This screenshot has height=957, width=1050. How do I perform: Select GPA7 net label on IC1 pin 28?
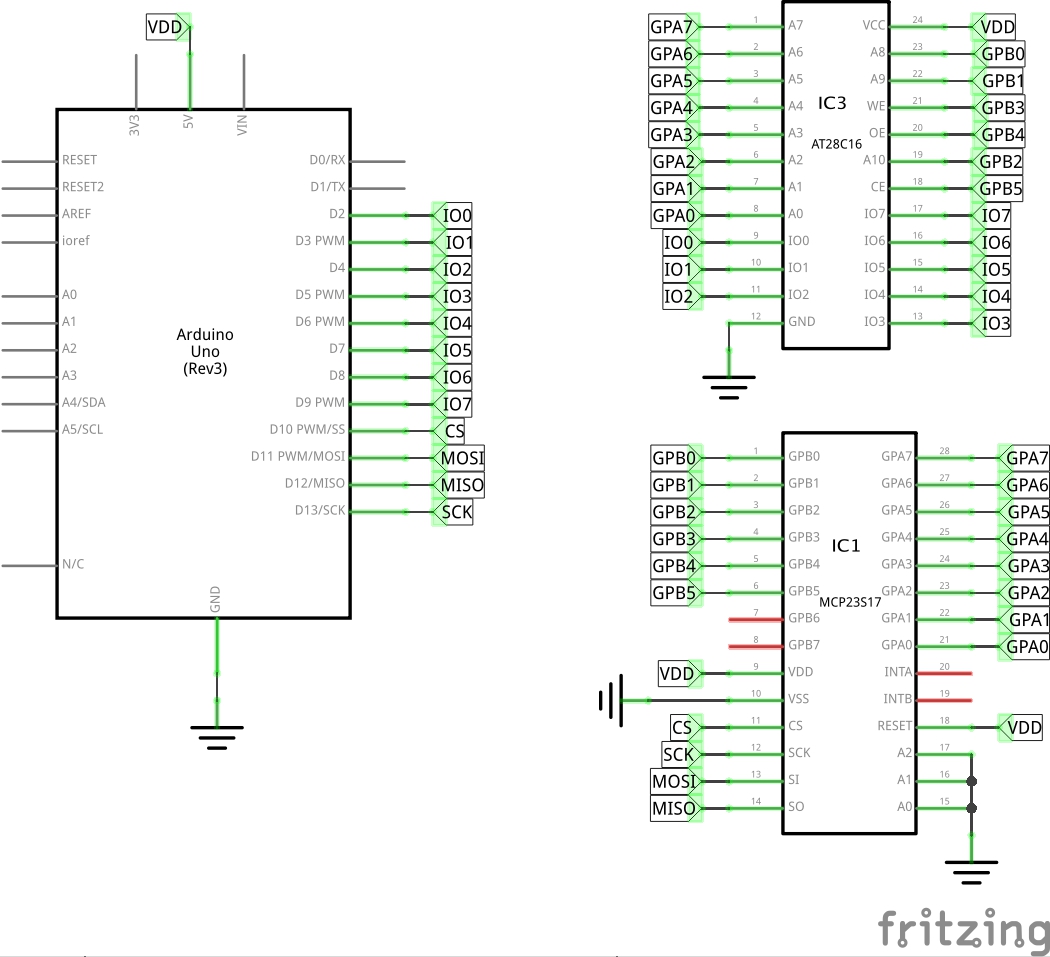1024,458
